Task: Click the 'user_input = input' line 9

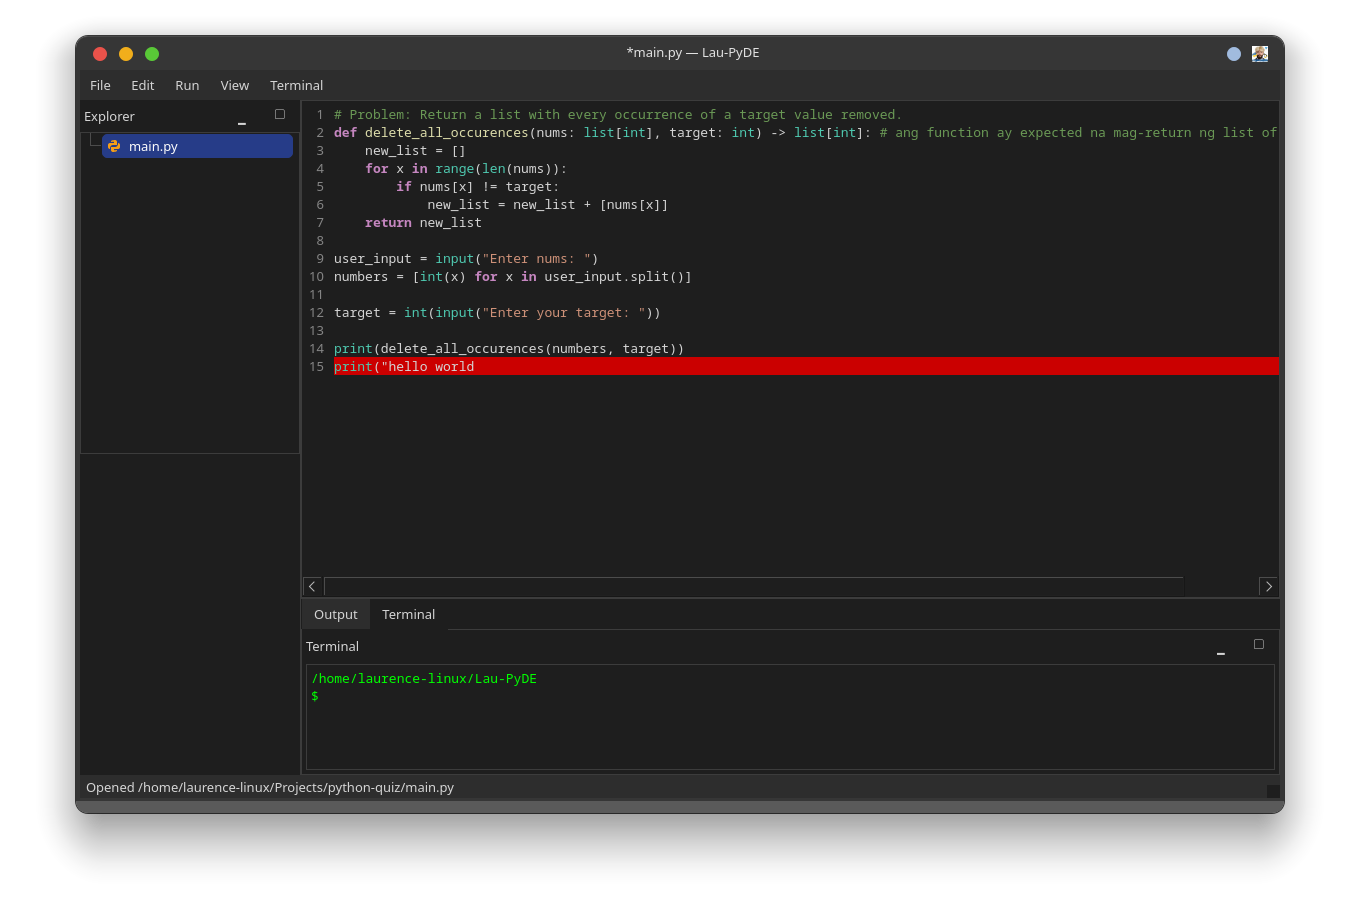Action: [466, 259]
